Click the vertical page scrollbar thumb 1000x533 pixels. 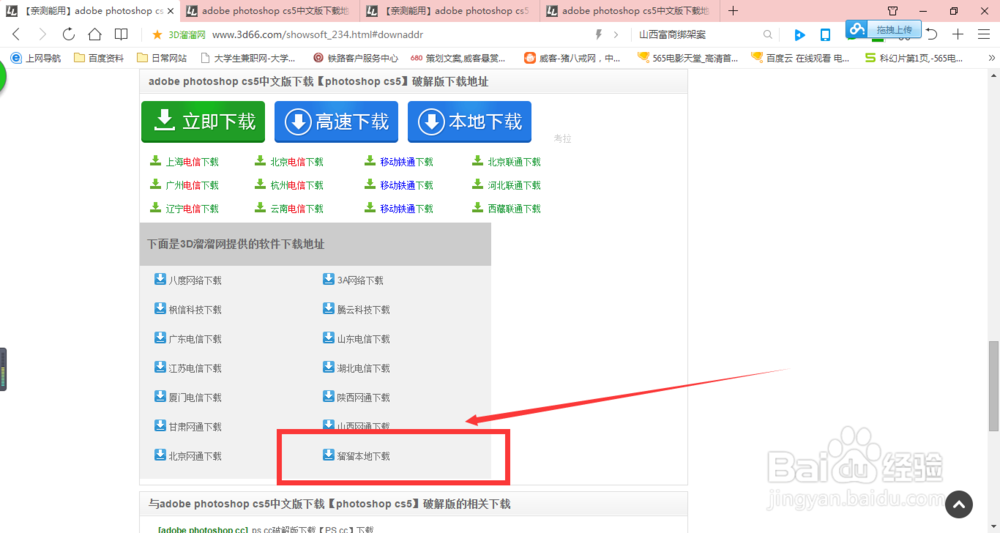(994, 386)
